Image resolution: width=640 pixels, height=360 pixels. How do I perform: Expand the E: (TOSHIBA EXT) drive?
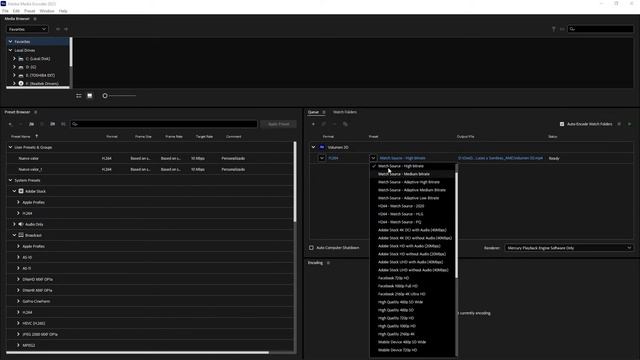[x=14, y=75]
